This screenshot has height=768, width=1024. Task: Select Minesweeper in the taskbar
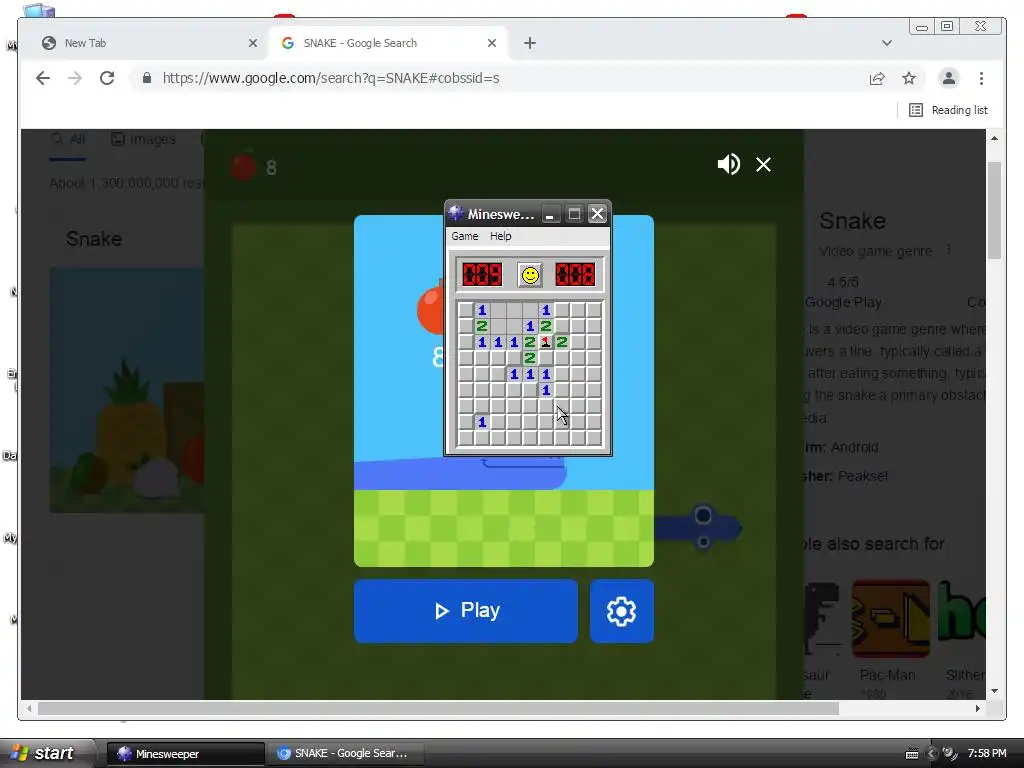[185, 754]
